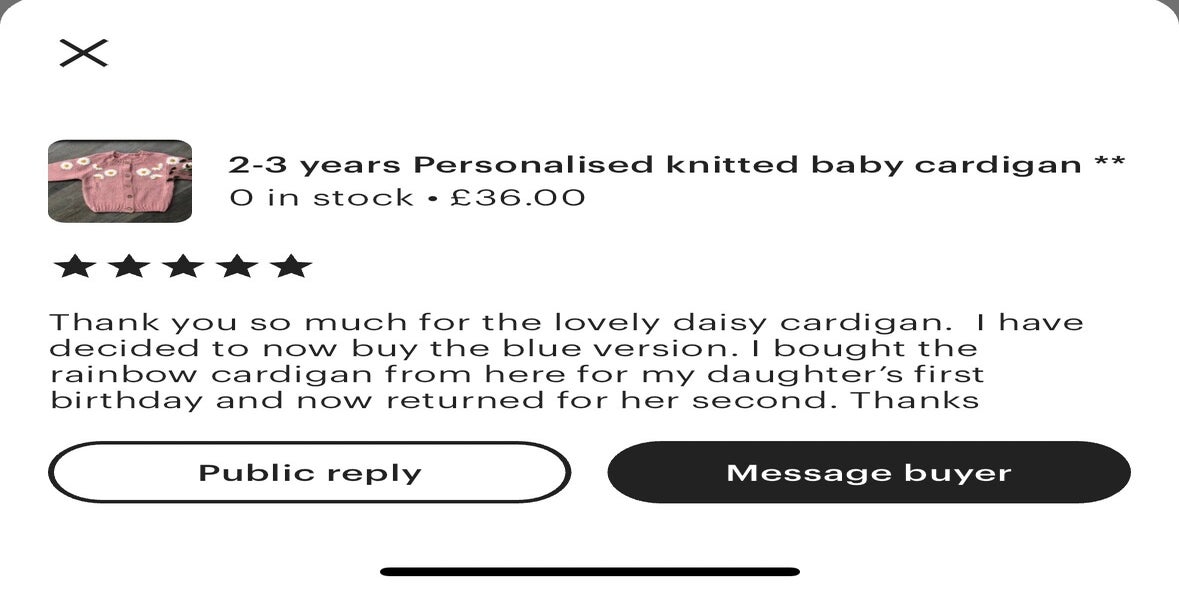The height and width of the screenshot is (590, 1179).
Task: Click the '2-3 years' text in title
Action: (316, 165)
